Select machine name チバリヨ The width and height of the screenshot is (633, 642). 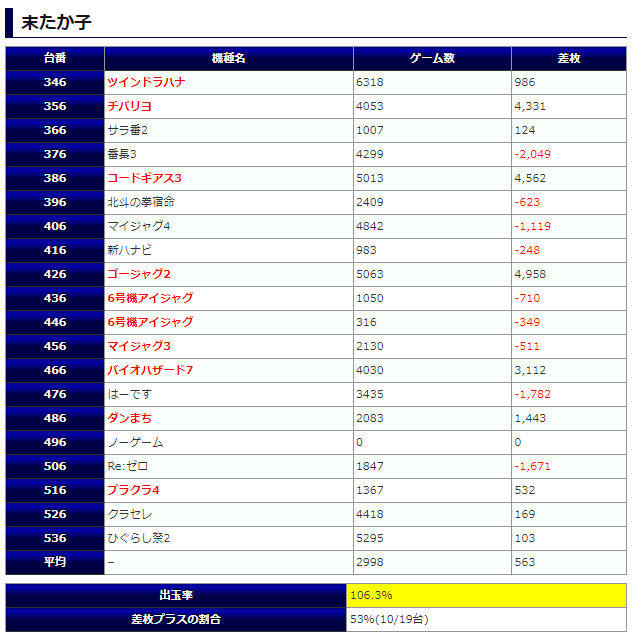coord(129,106)
